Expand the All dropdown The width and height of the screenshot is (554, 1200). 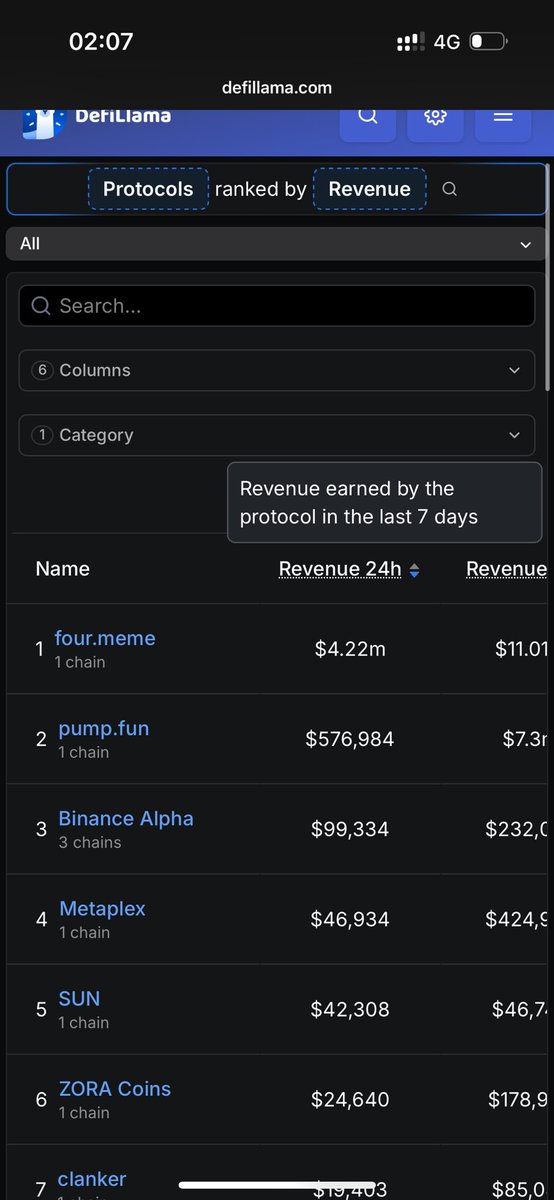click(276, 244)
